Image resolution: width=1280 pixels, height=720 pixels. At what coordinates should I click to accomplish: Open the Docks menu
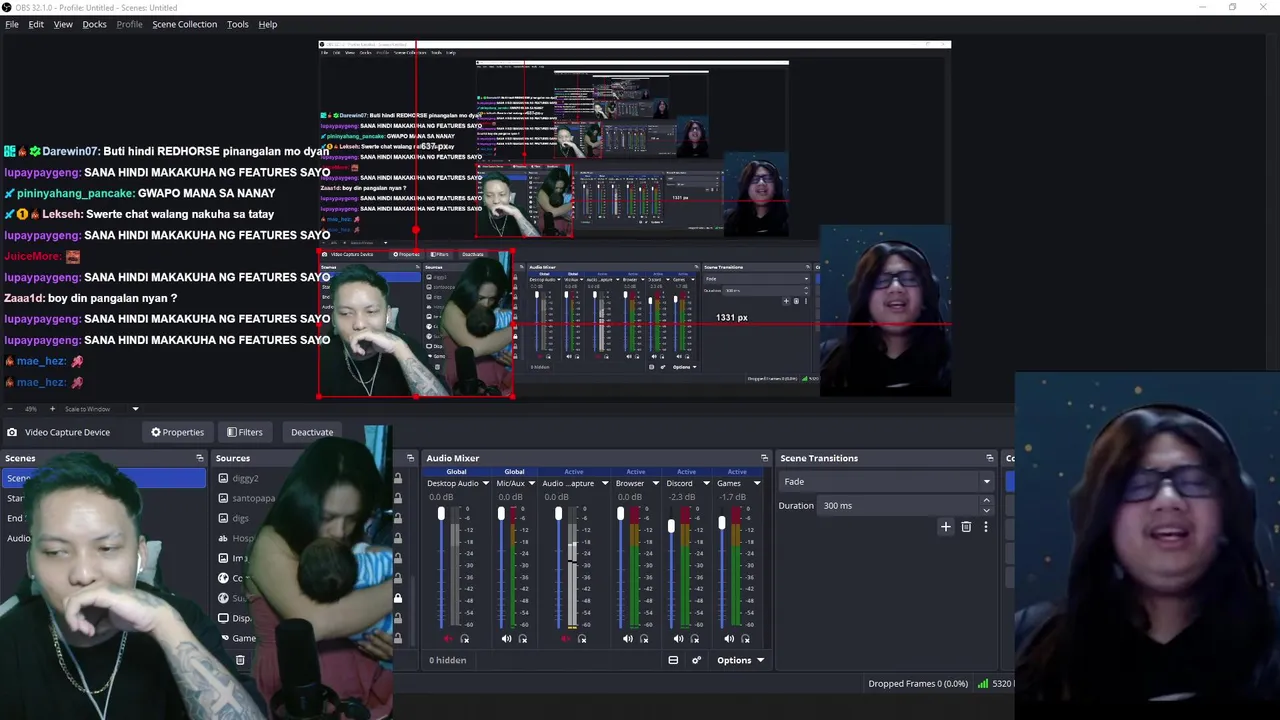(x=94, y=24)
